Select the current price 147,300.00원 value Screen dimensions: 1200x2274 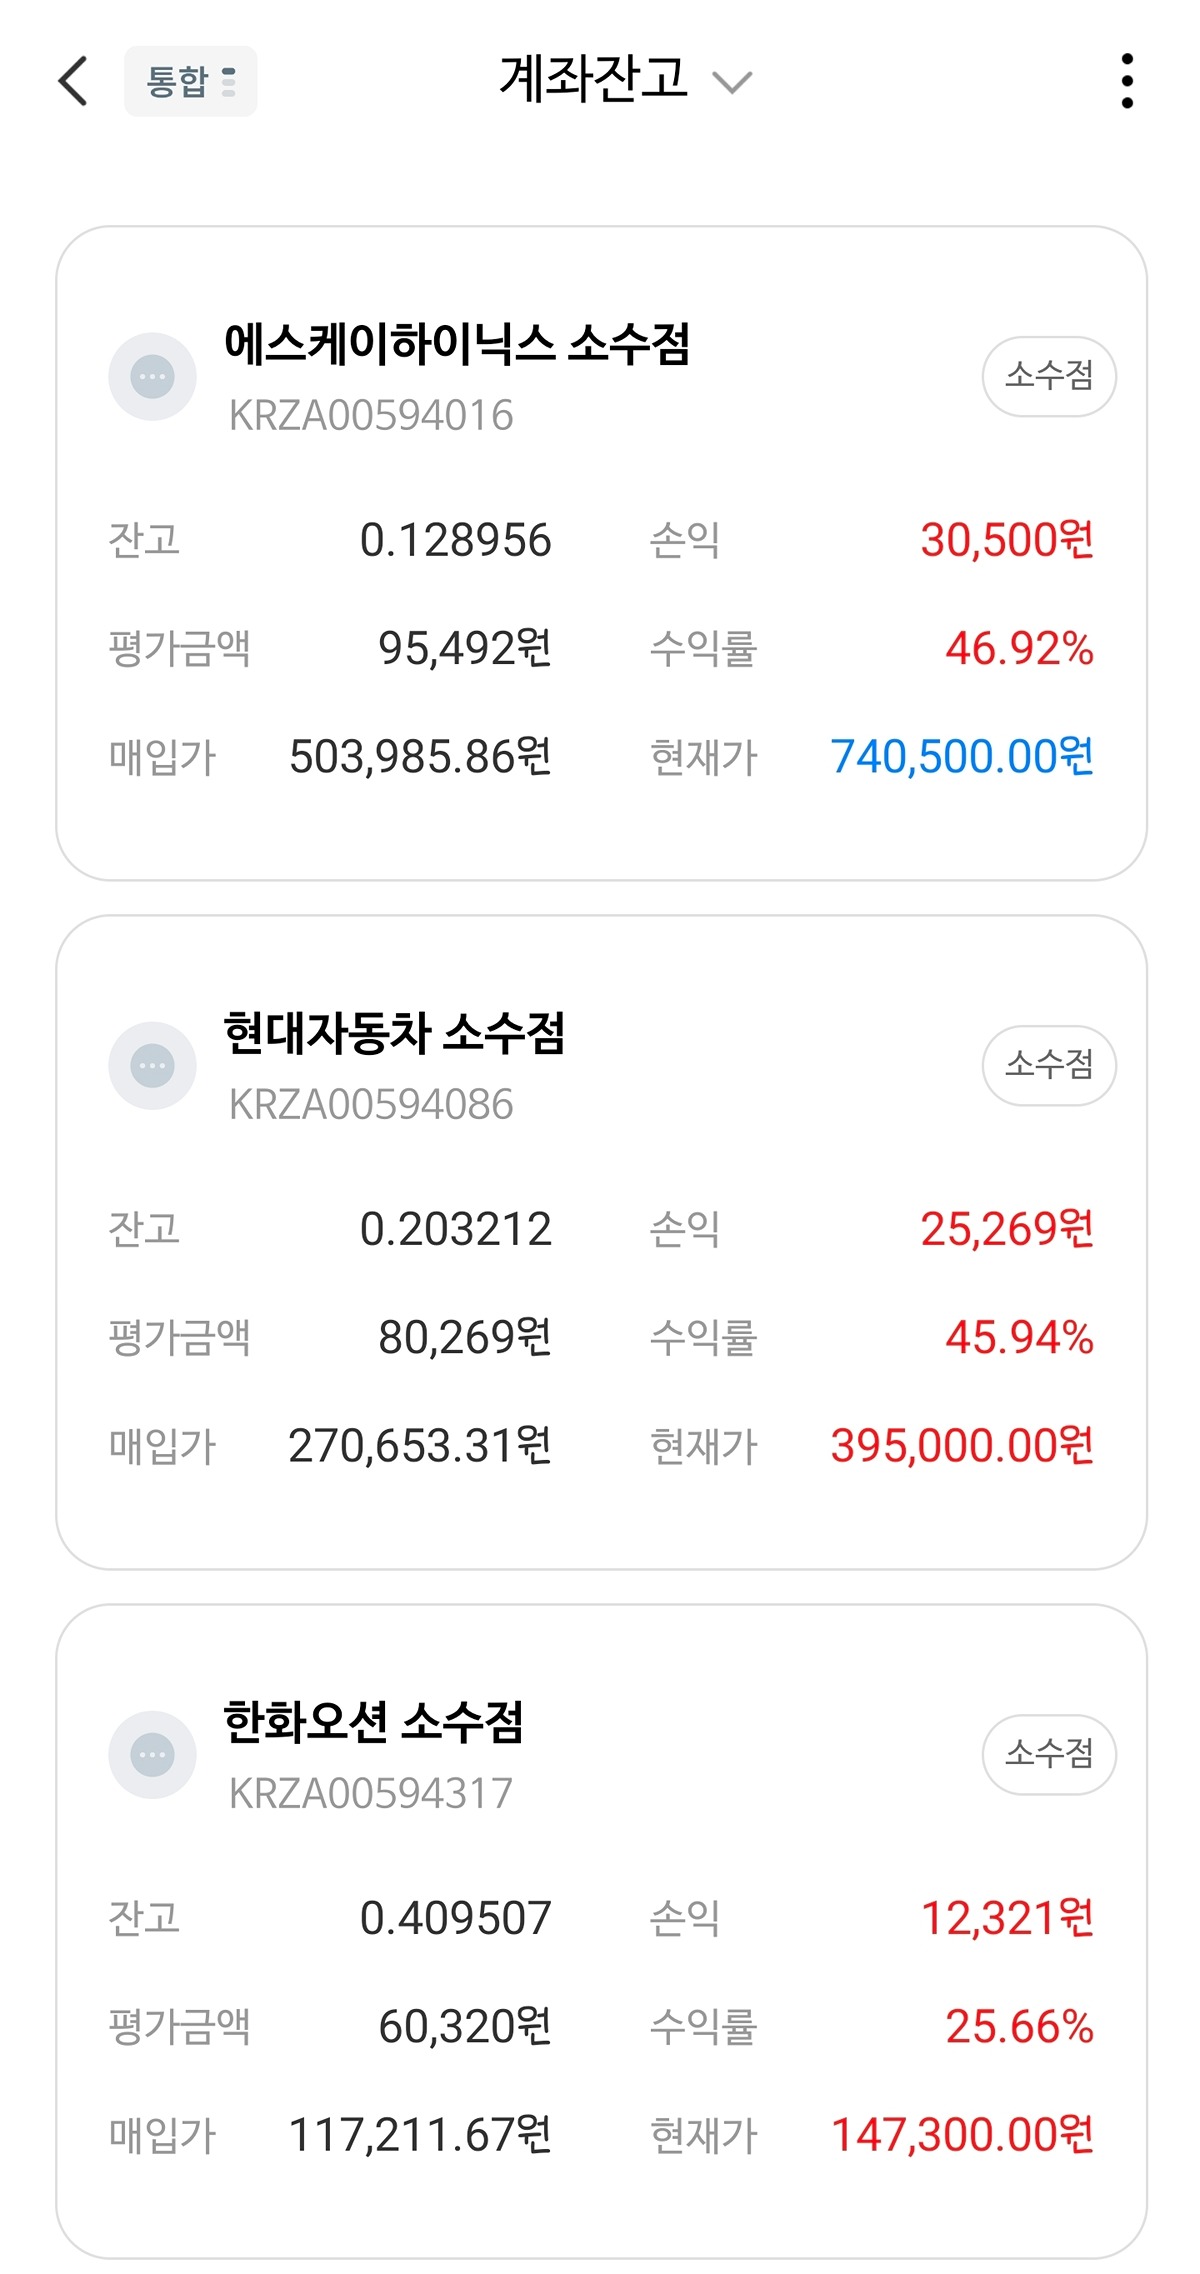point(962,2135)
